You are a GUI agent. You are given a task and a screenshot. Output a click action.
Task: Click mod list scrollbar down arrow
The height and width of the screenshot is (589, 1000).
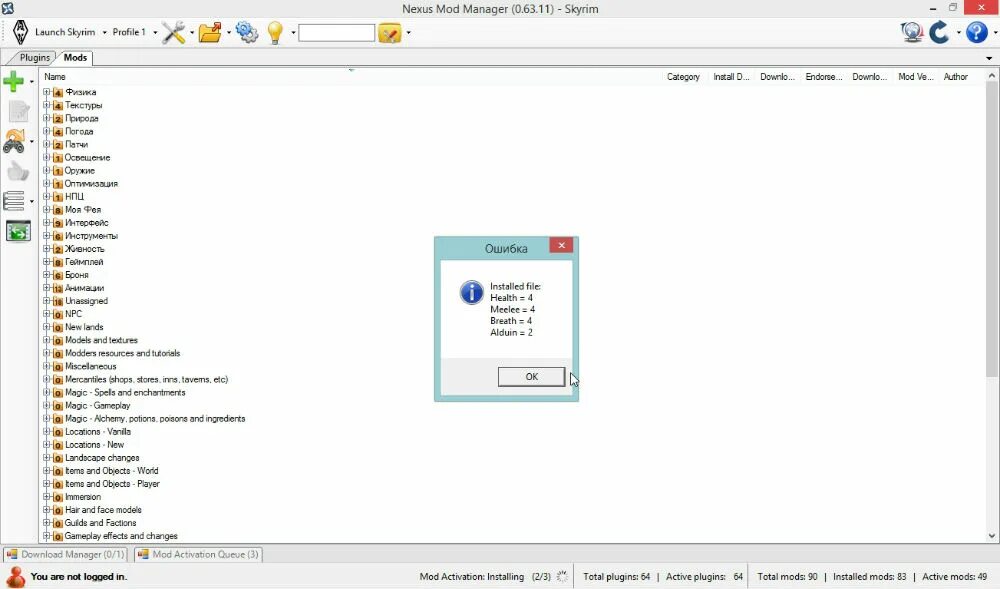992,536
